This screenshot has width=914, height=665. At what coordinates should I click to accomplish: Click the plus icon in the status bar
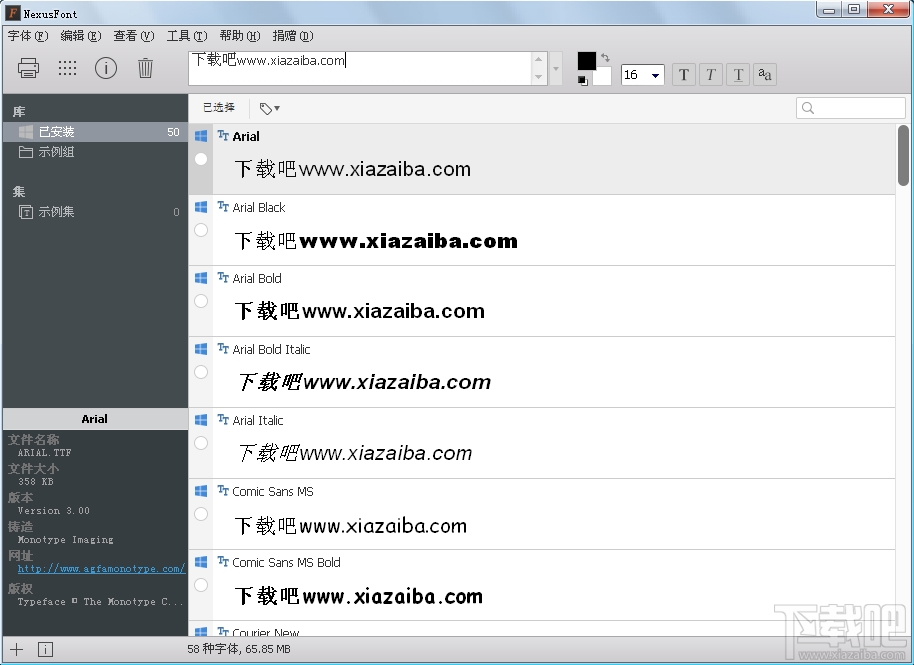(17, 649)
